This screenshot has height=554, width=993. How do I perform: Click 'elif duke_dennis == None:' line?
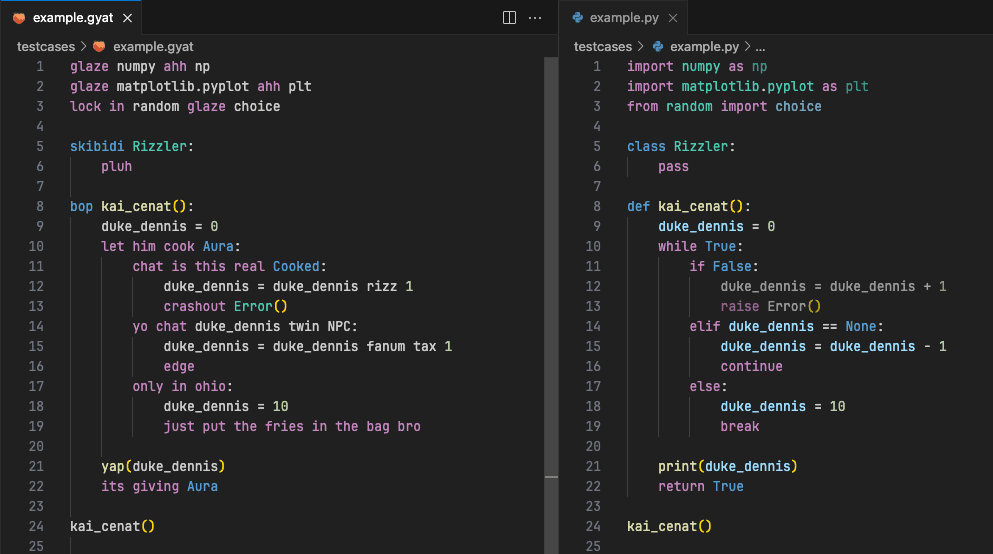click(786, 326)
